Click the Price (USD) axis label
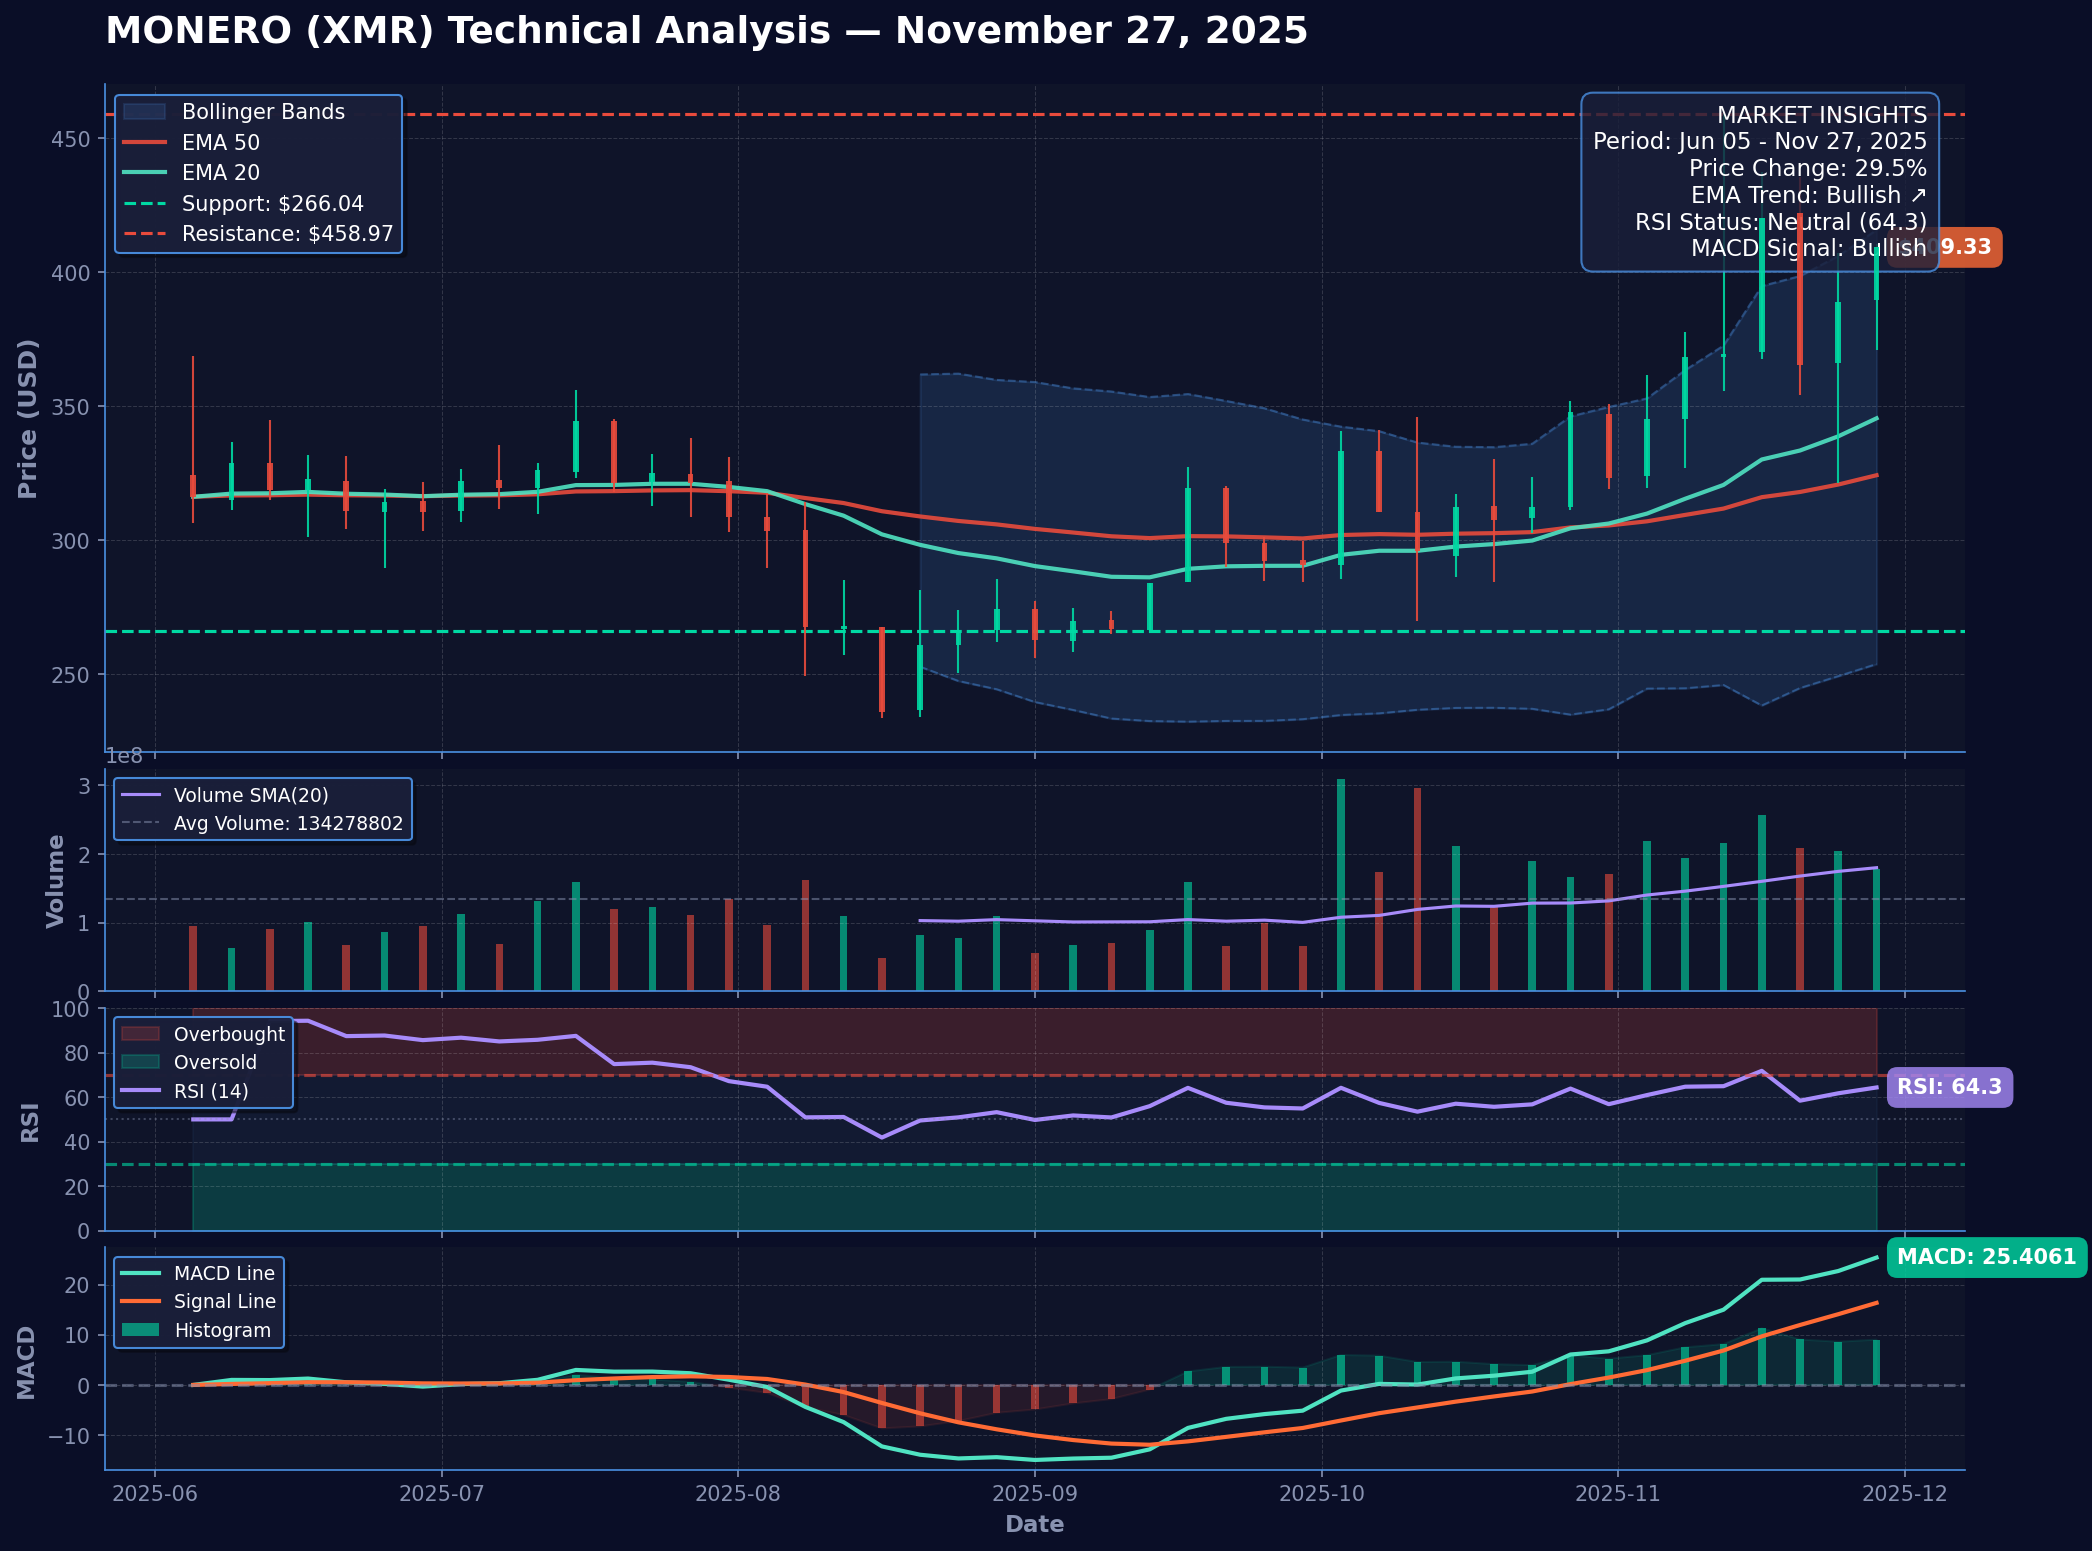This screenshot has height=1551, width=2092. 28,418
